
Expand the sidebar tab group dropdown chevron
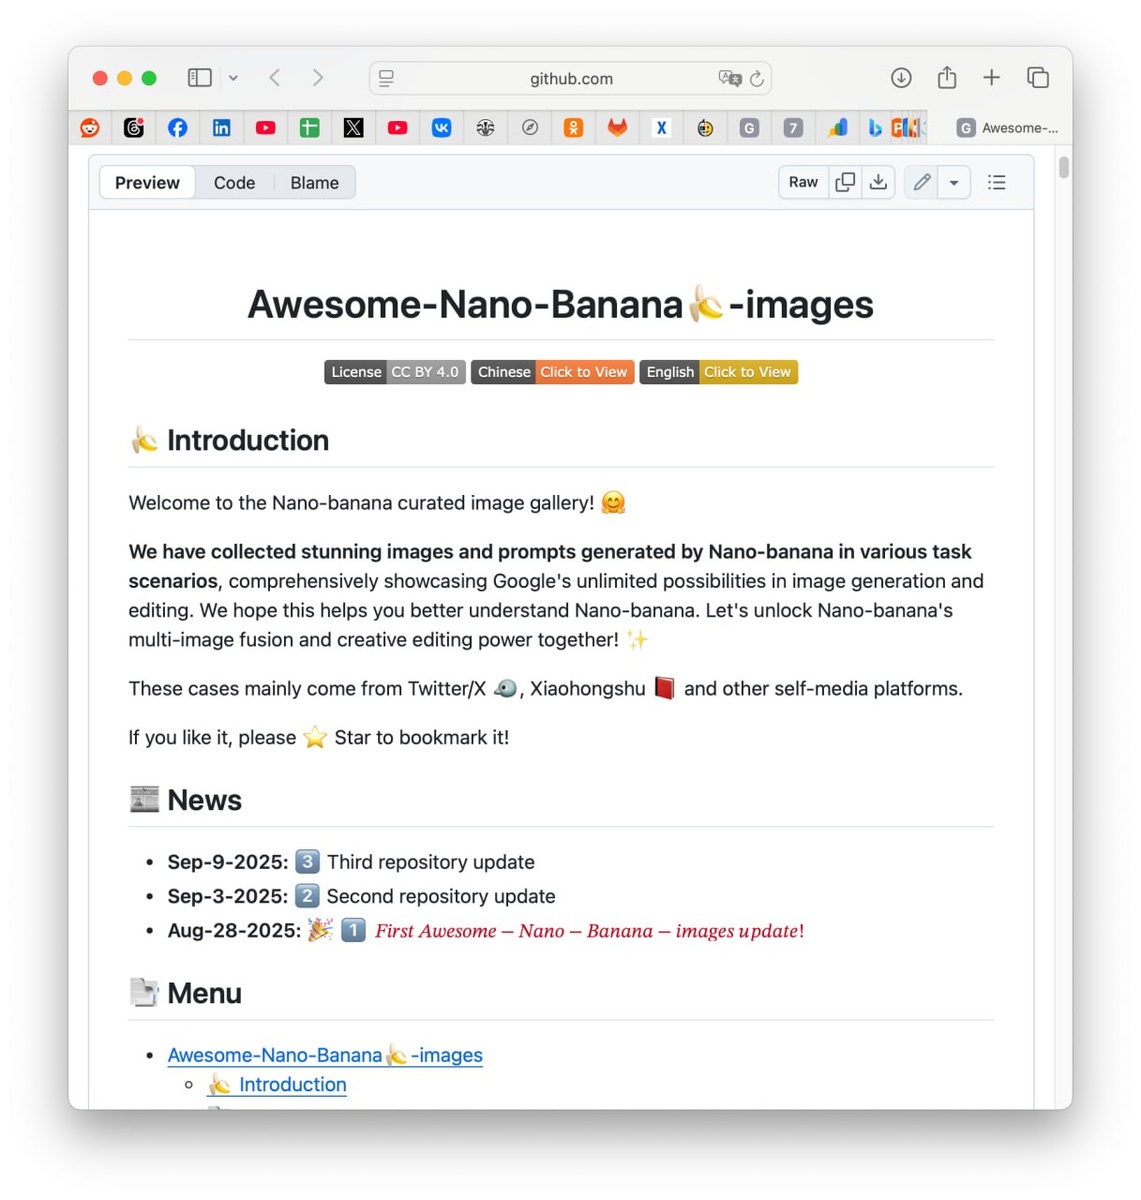click(x=233, y=78)
